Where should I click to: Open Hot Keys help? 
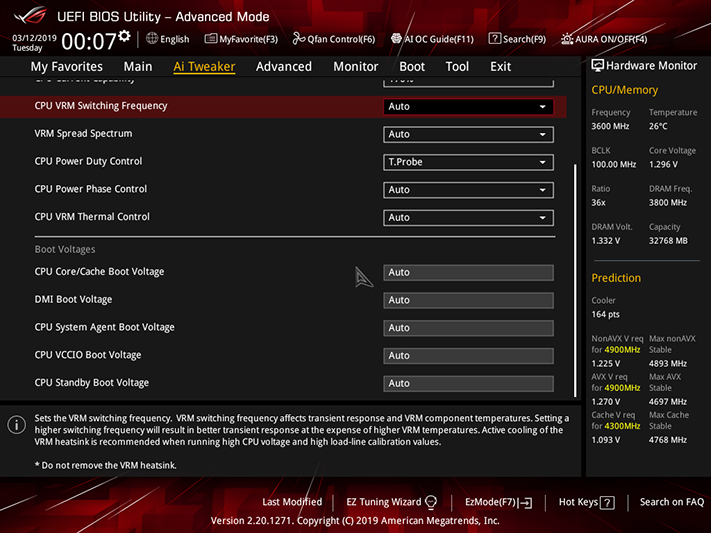point(586,502)
